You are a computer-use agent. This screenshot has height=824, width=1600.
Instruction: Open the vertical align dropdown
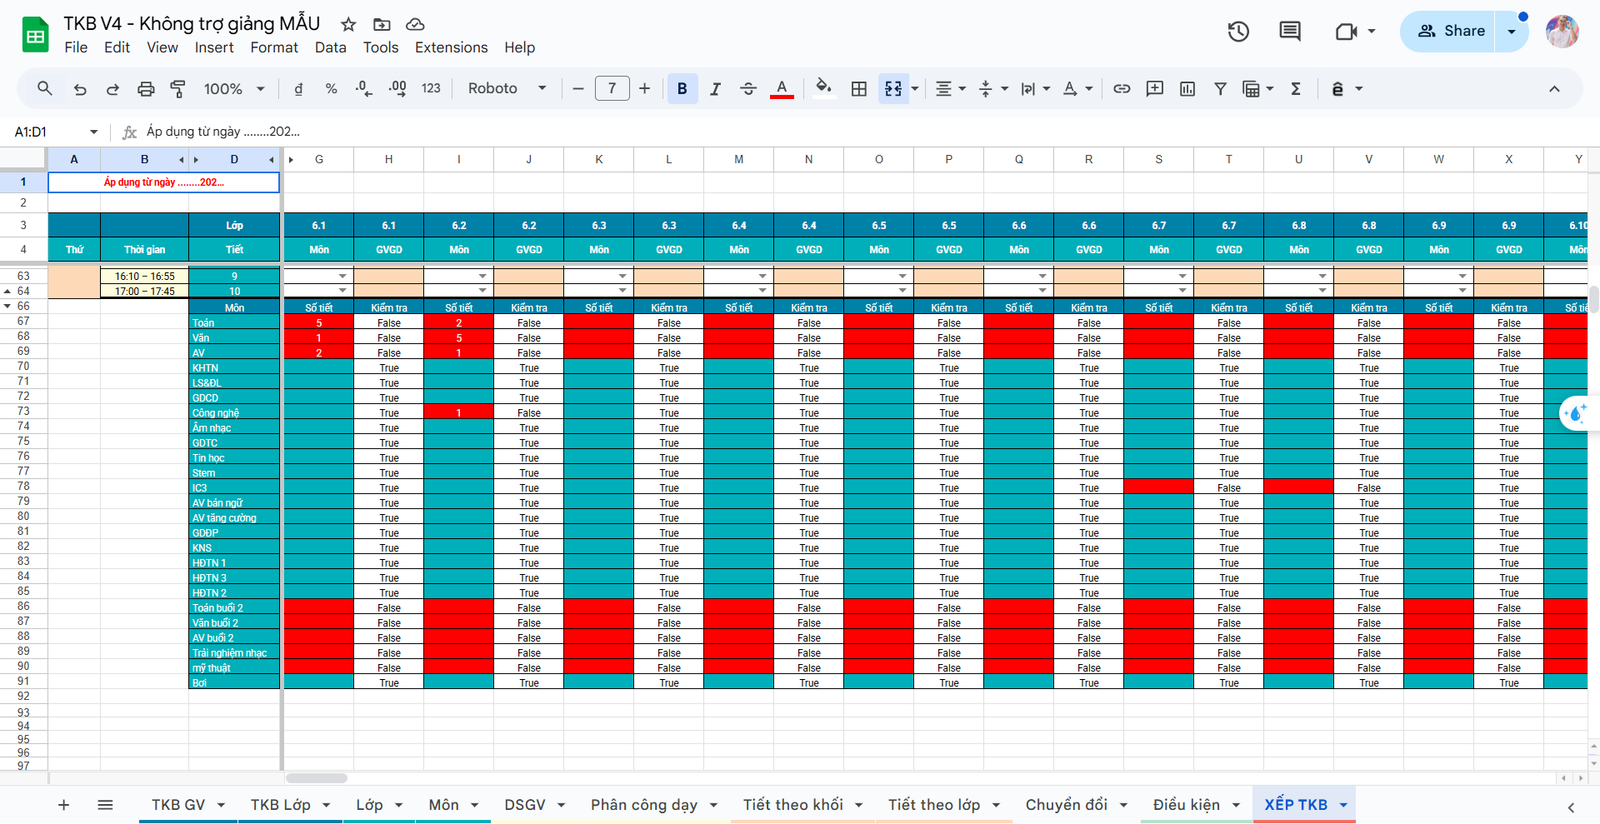click(993, 89)
